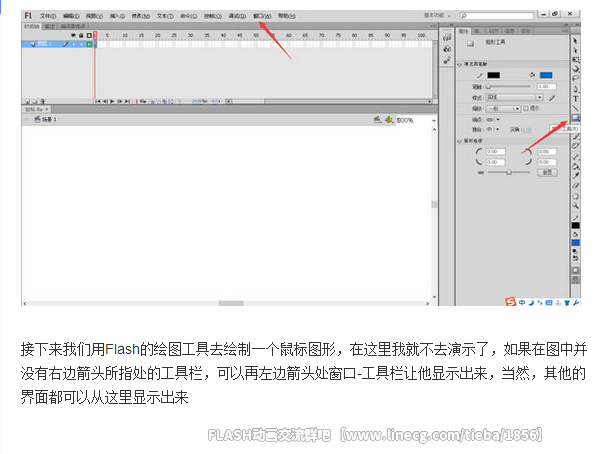The width and height of the screenshot is (594, 454).
Task: Click the Edit Scene icon
Action: tap(377, 120)
